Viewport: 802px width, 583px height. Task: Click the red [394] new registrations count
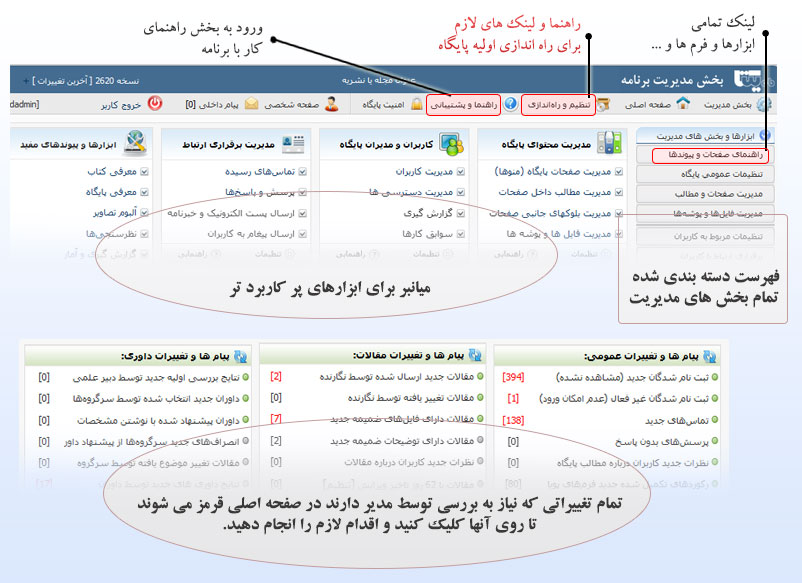(514, 377)
